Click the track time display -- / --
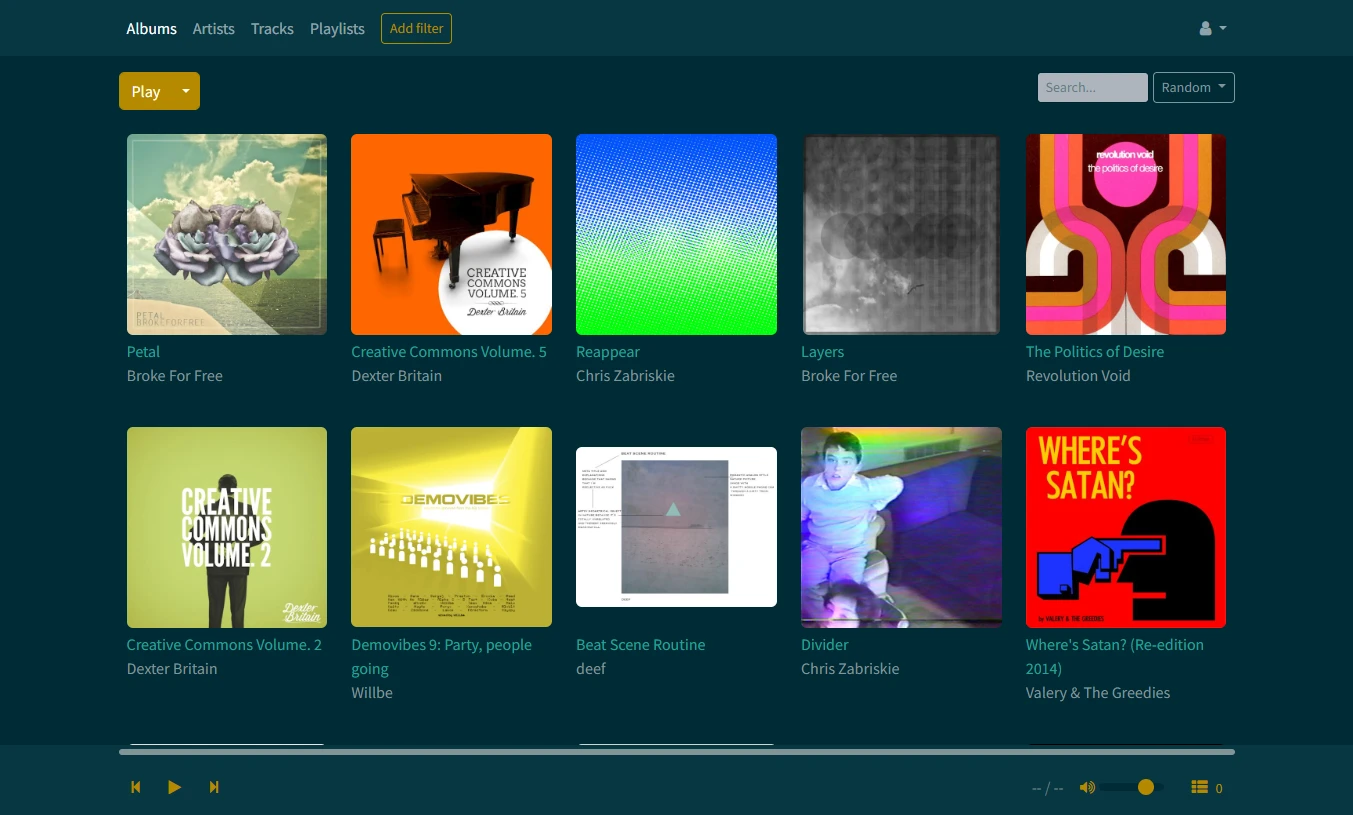The height and width of the screenshot is (815, 1353). (x=1047, y=788)
